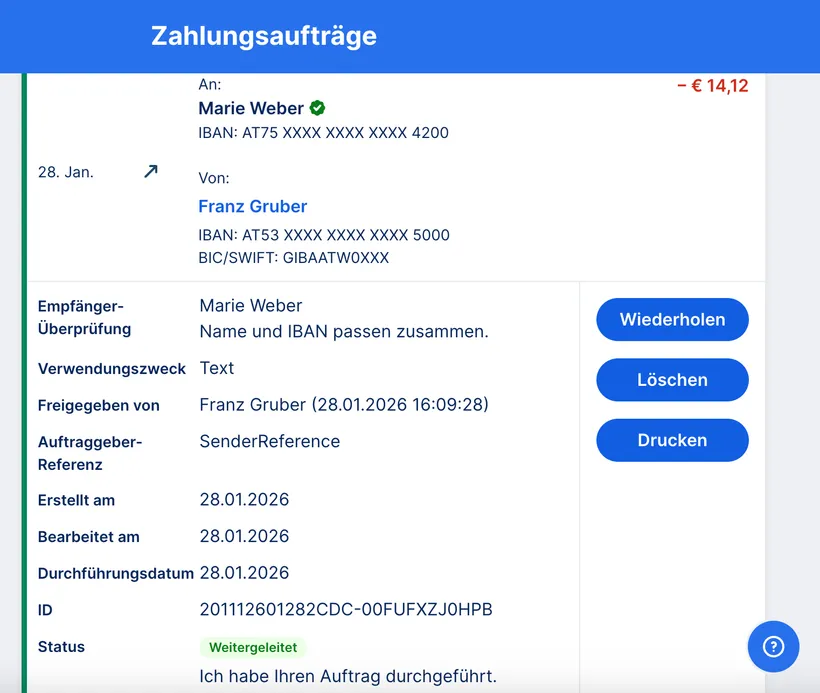The width and height of the screenshot is (820, 693).
Task: Click the recipient IBAN ending in 4200
Action: pyautogui.click(x=323, y=133)
